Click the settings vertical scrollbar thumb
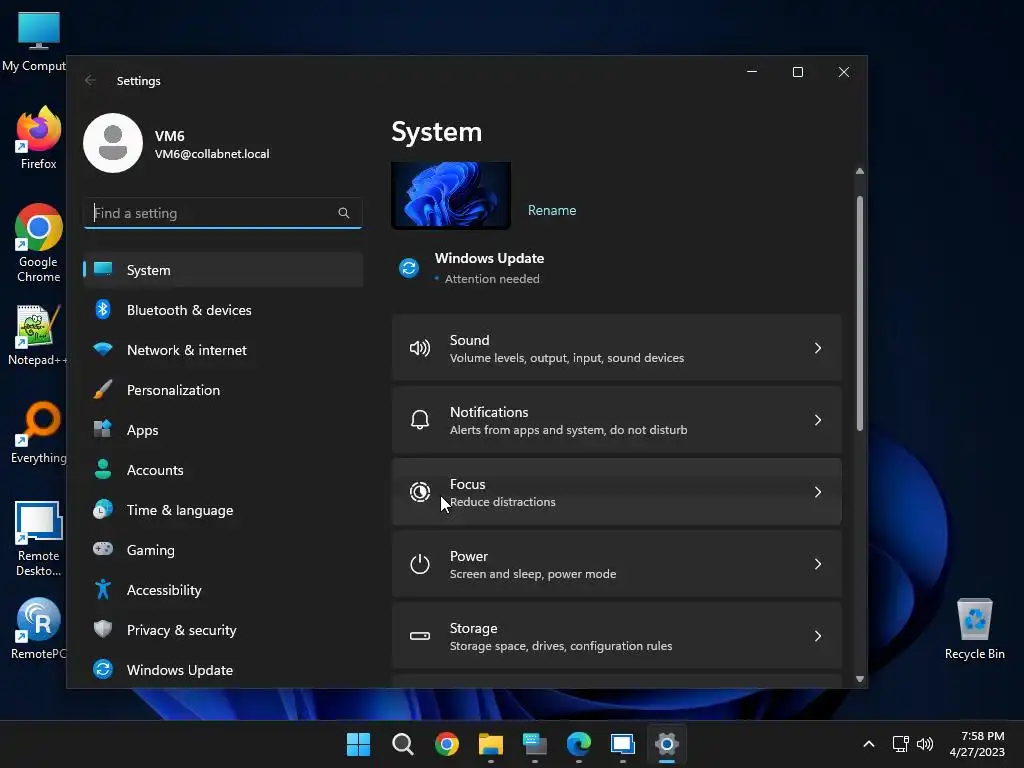Viewport: 1024px width, 768px height. (x=859, y=313)
